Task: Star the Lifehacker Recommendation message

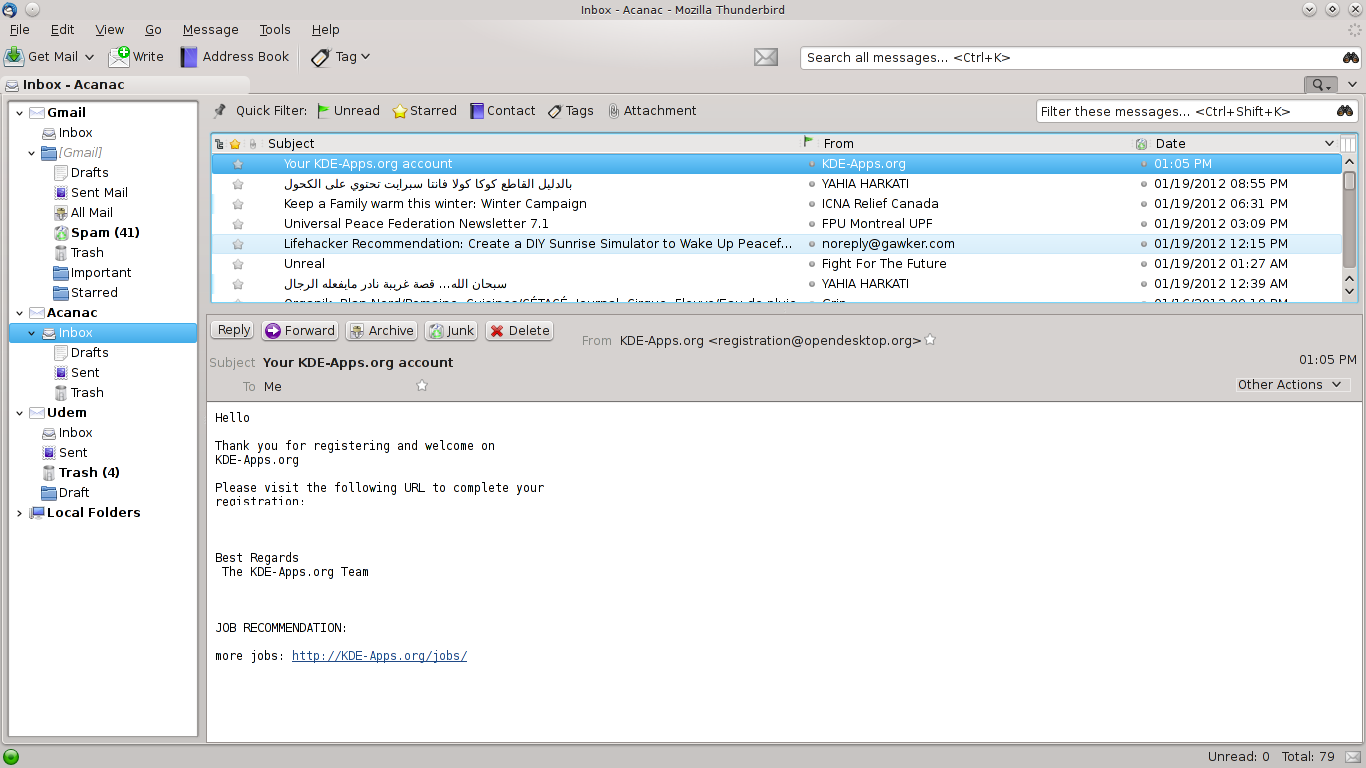Action: [x=237, y=244]
